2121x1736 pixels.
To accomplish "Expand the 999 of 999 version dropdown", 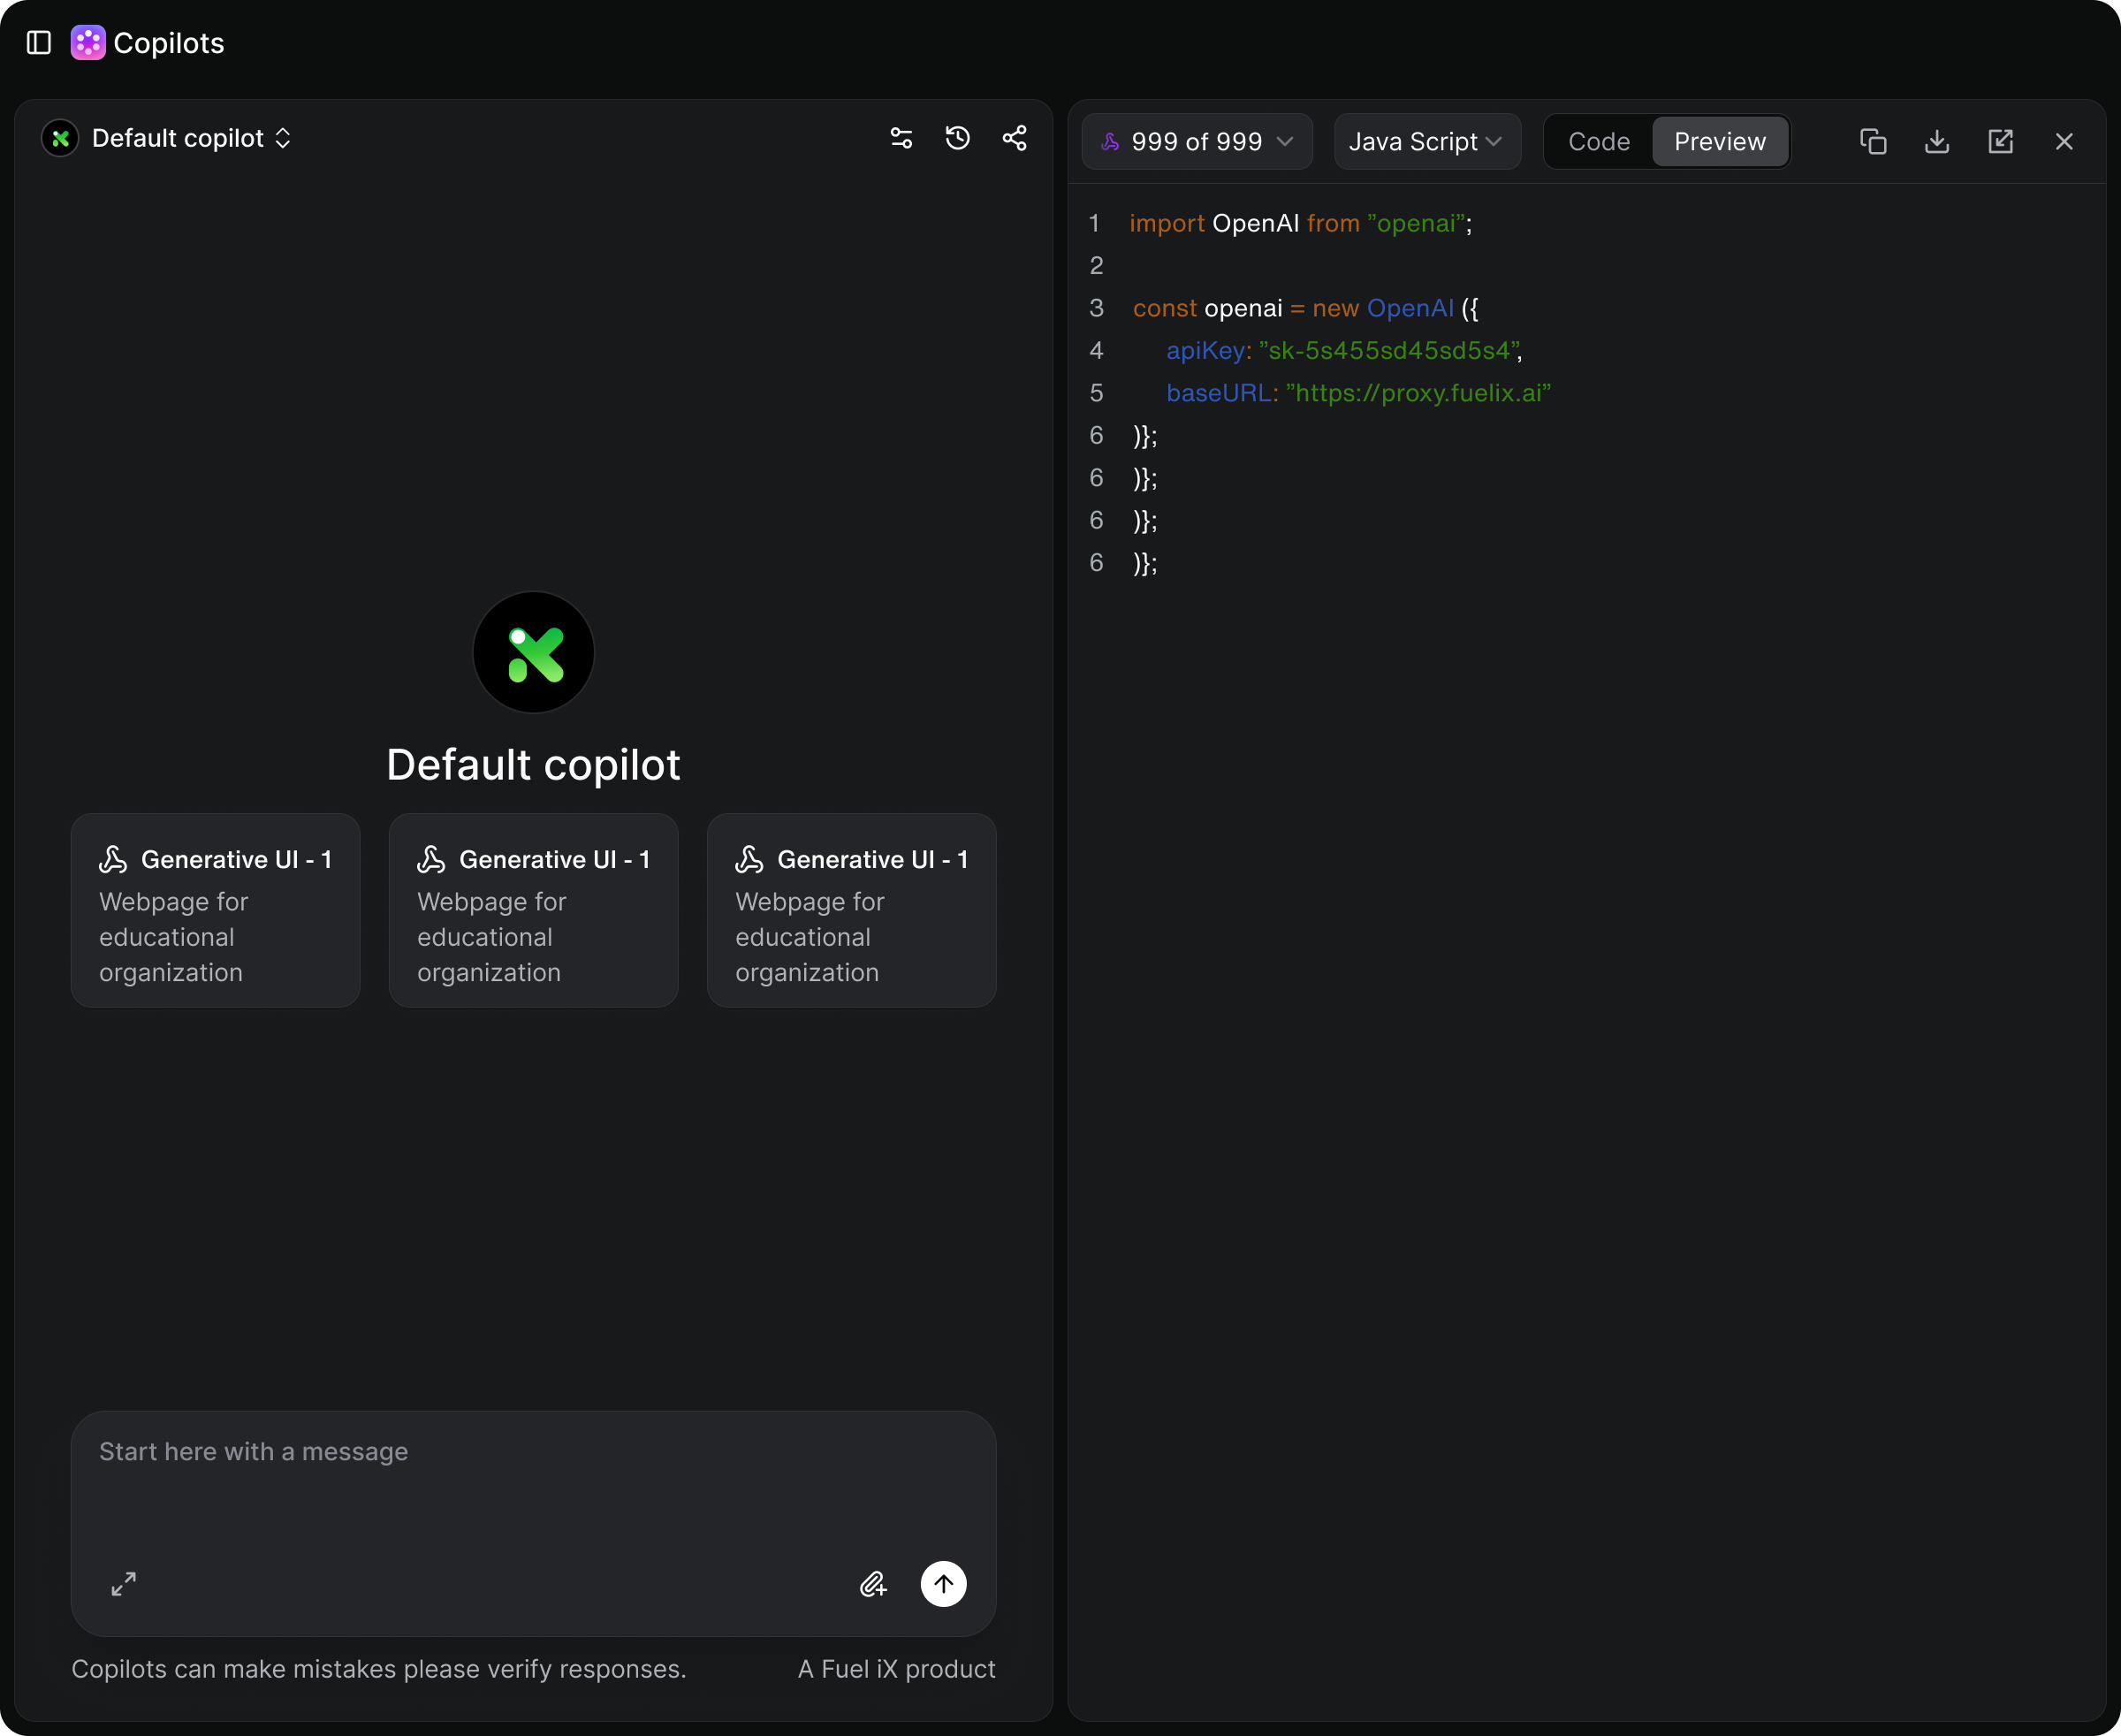I will click(x=1197, y=142).
